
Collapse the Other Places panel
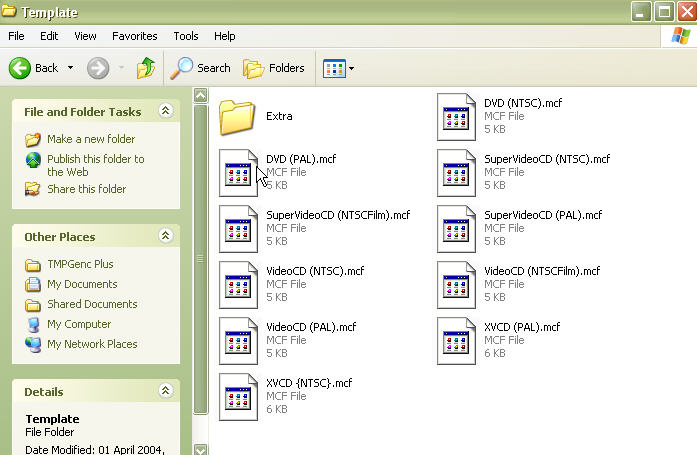165,235
